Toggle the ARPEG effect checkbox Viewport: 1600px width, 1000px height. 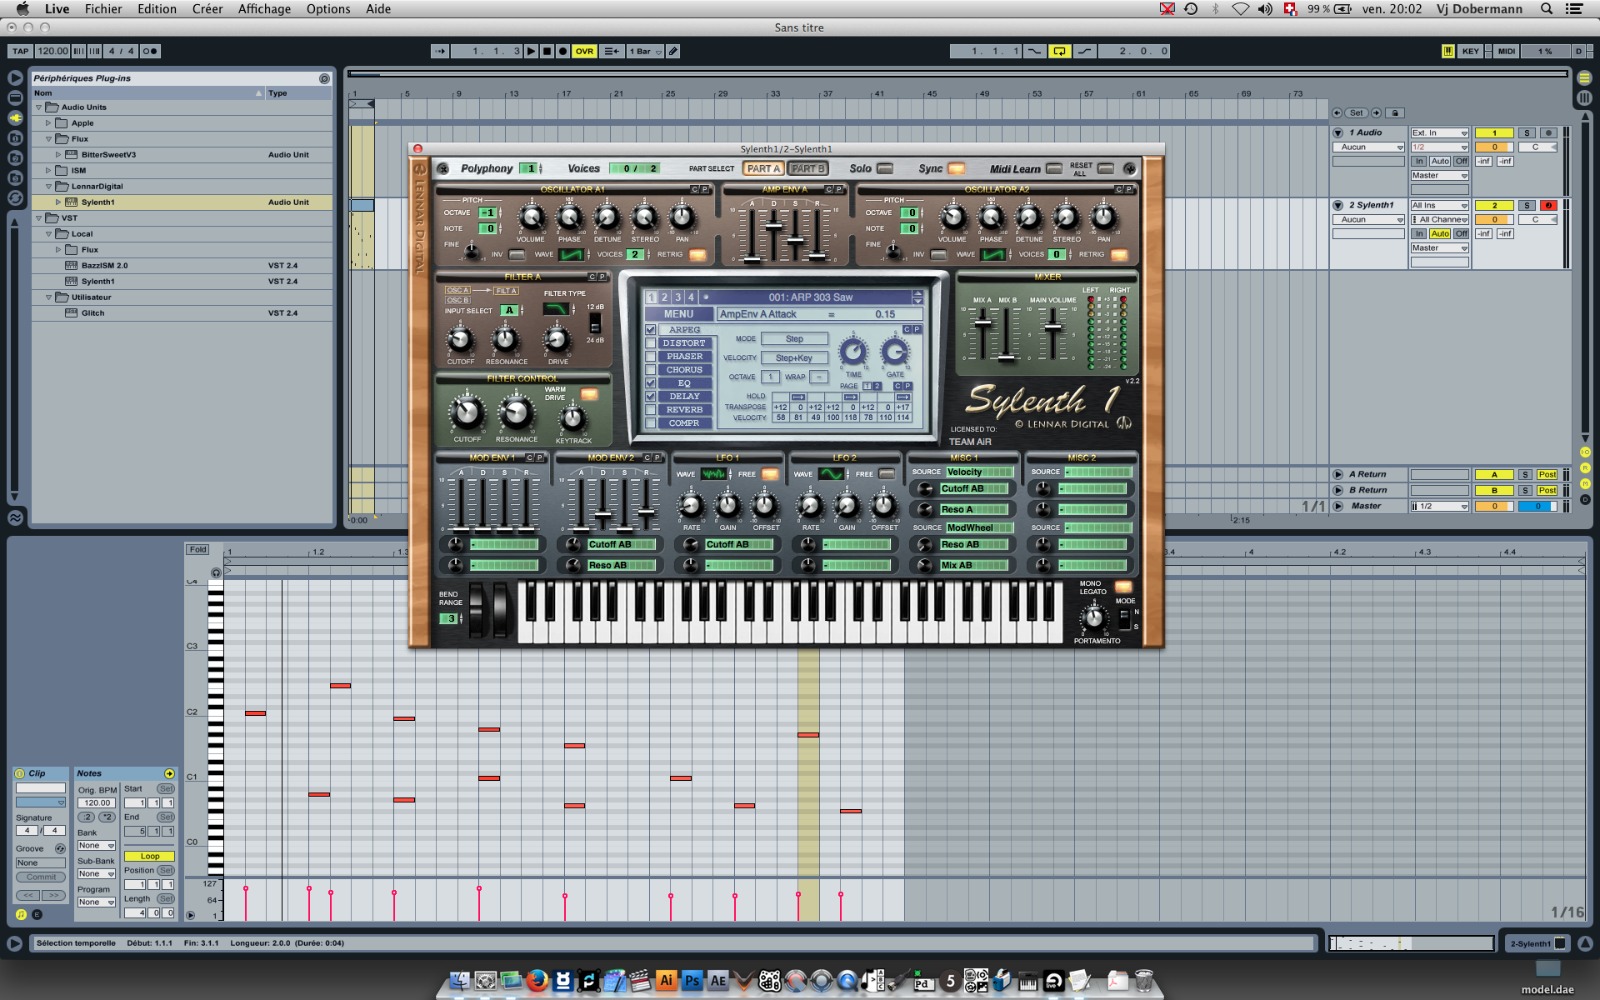click(x=651, y=330)
